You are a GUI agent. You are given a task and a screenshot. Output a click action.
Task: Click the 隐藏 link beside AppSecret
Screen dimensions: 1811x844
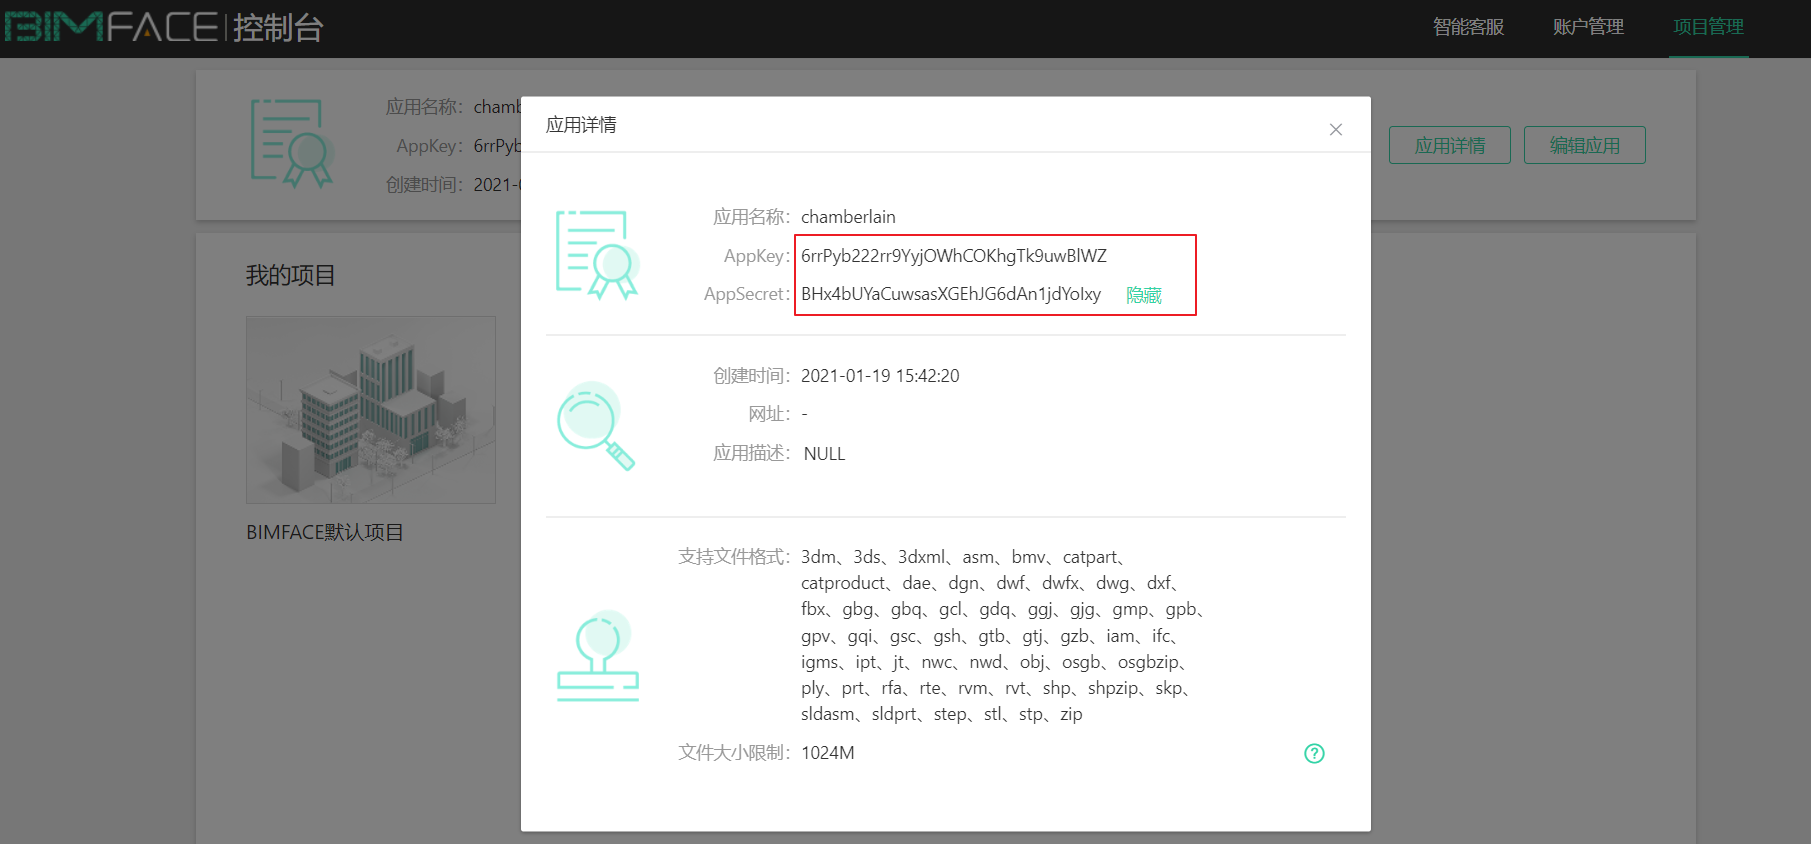tap(1144, 295)
